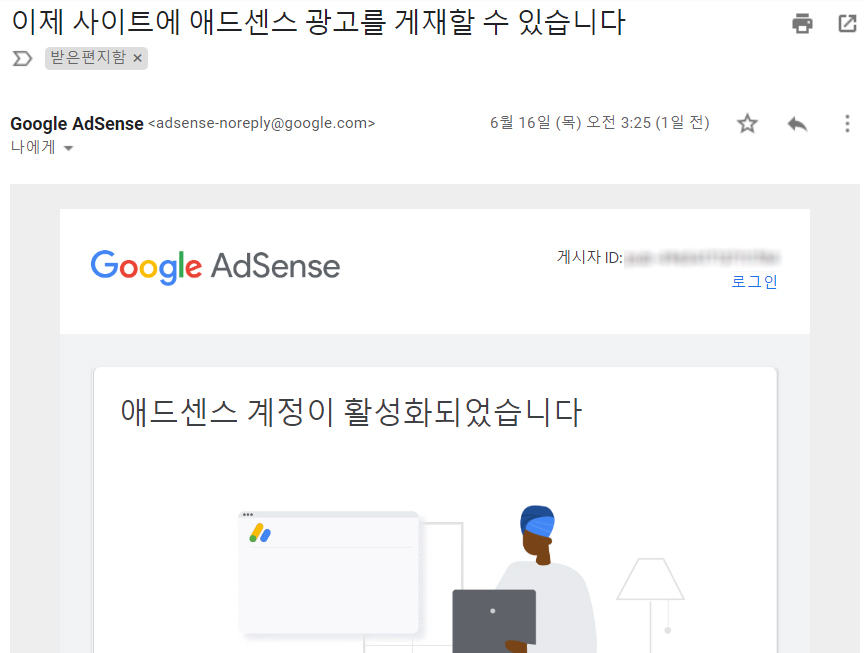864x653 pixels.
Task: Reply using the arrow icon
Action: [x=797, y=123]
